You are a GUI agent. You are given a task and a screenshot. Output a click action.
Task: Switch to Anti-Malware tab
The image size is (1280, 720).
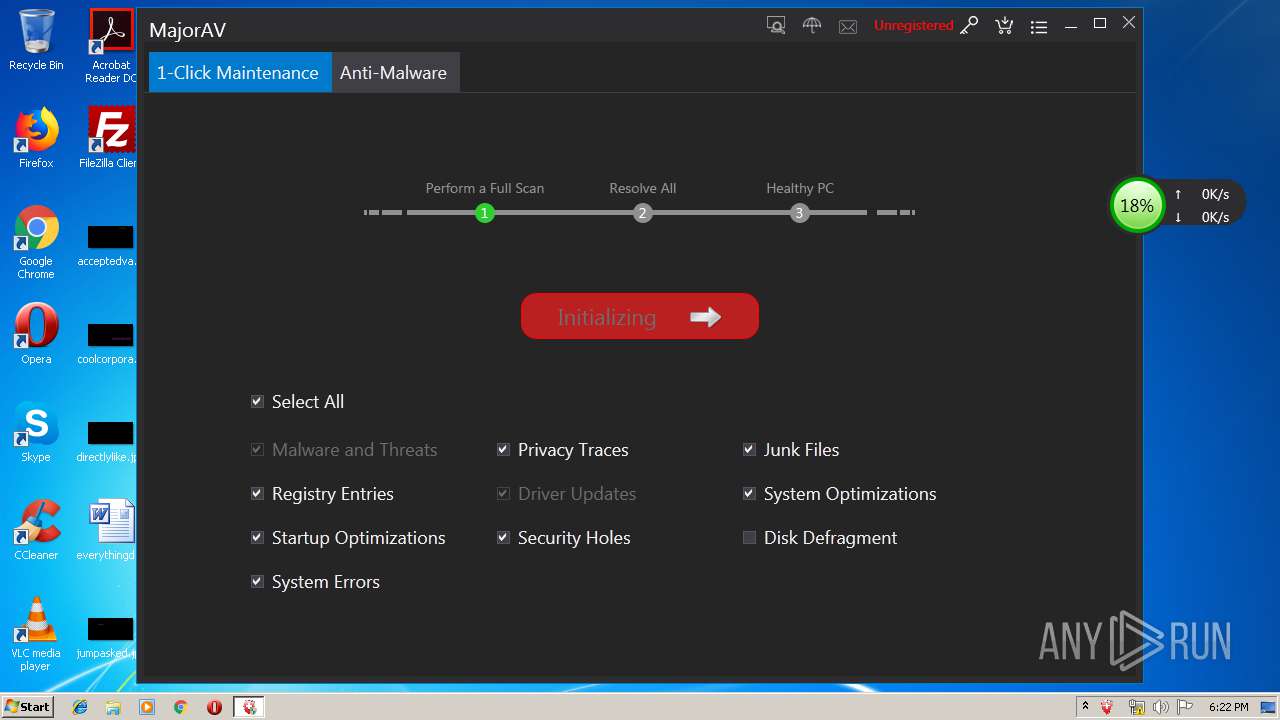tap(395, 72)
